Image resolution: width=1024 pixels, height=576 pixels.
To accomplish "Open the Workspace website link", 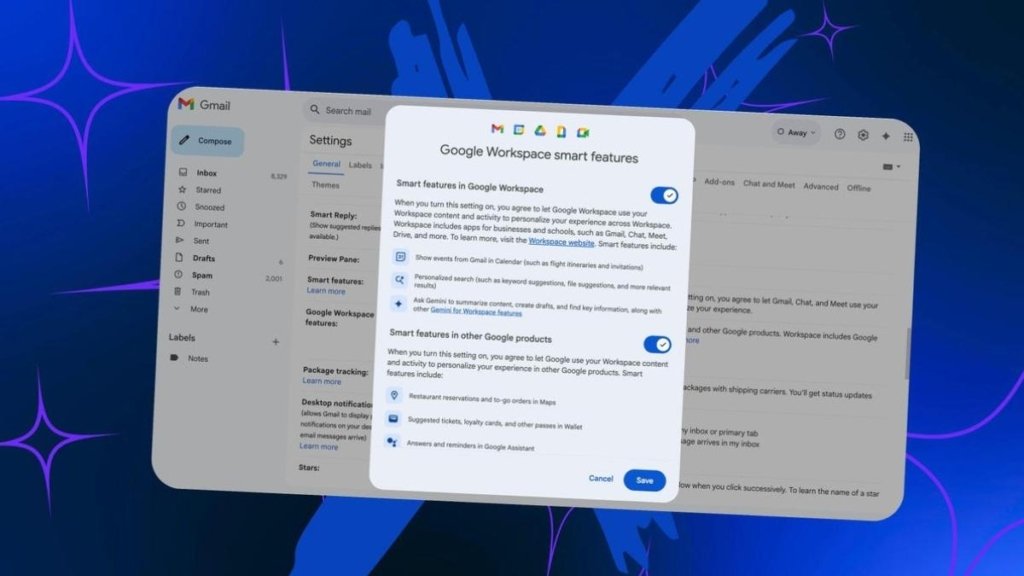I will [x=561, y=242].
